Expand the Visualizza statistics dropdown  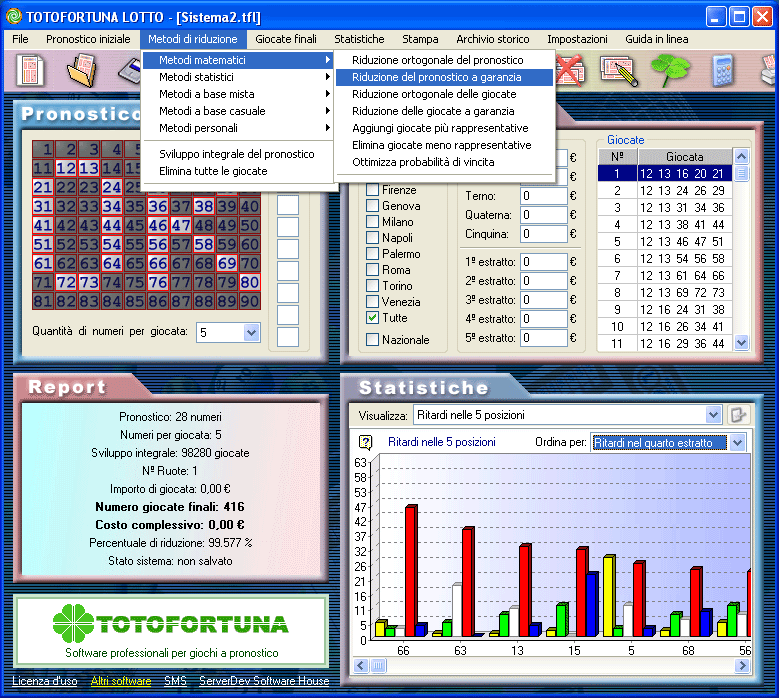tap(713, 415)
